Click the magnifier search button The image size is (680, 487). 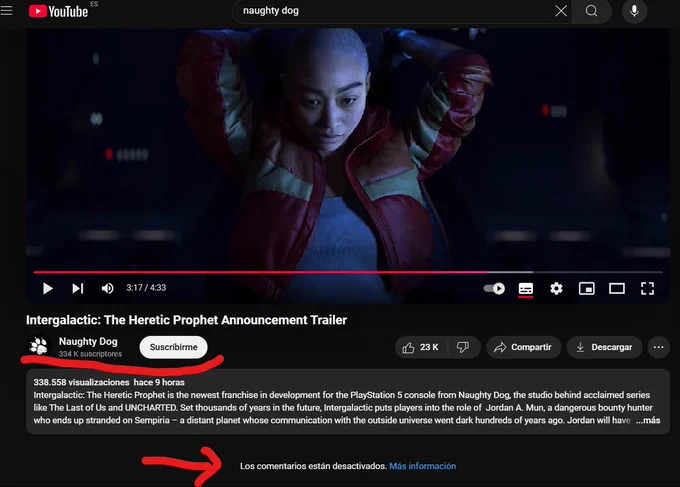click(x=592, y=11)
